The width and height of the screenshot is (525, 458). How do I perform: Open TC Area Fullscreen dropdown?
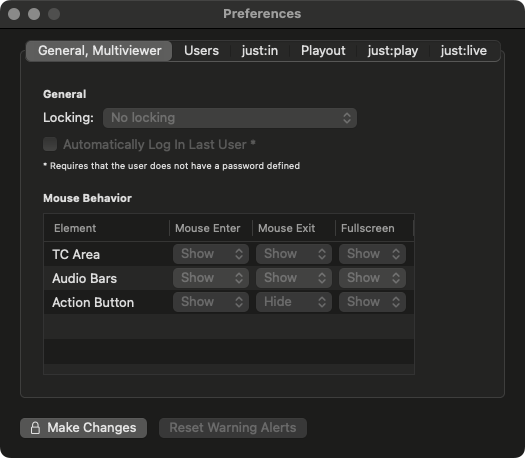tap(372, 254)
